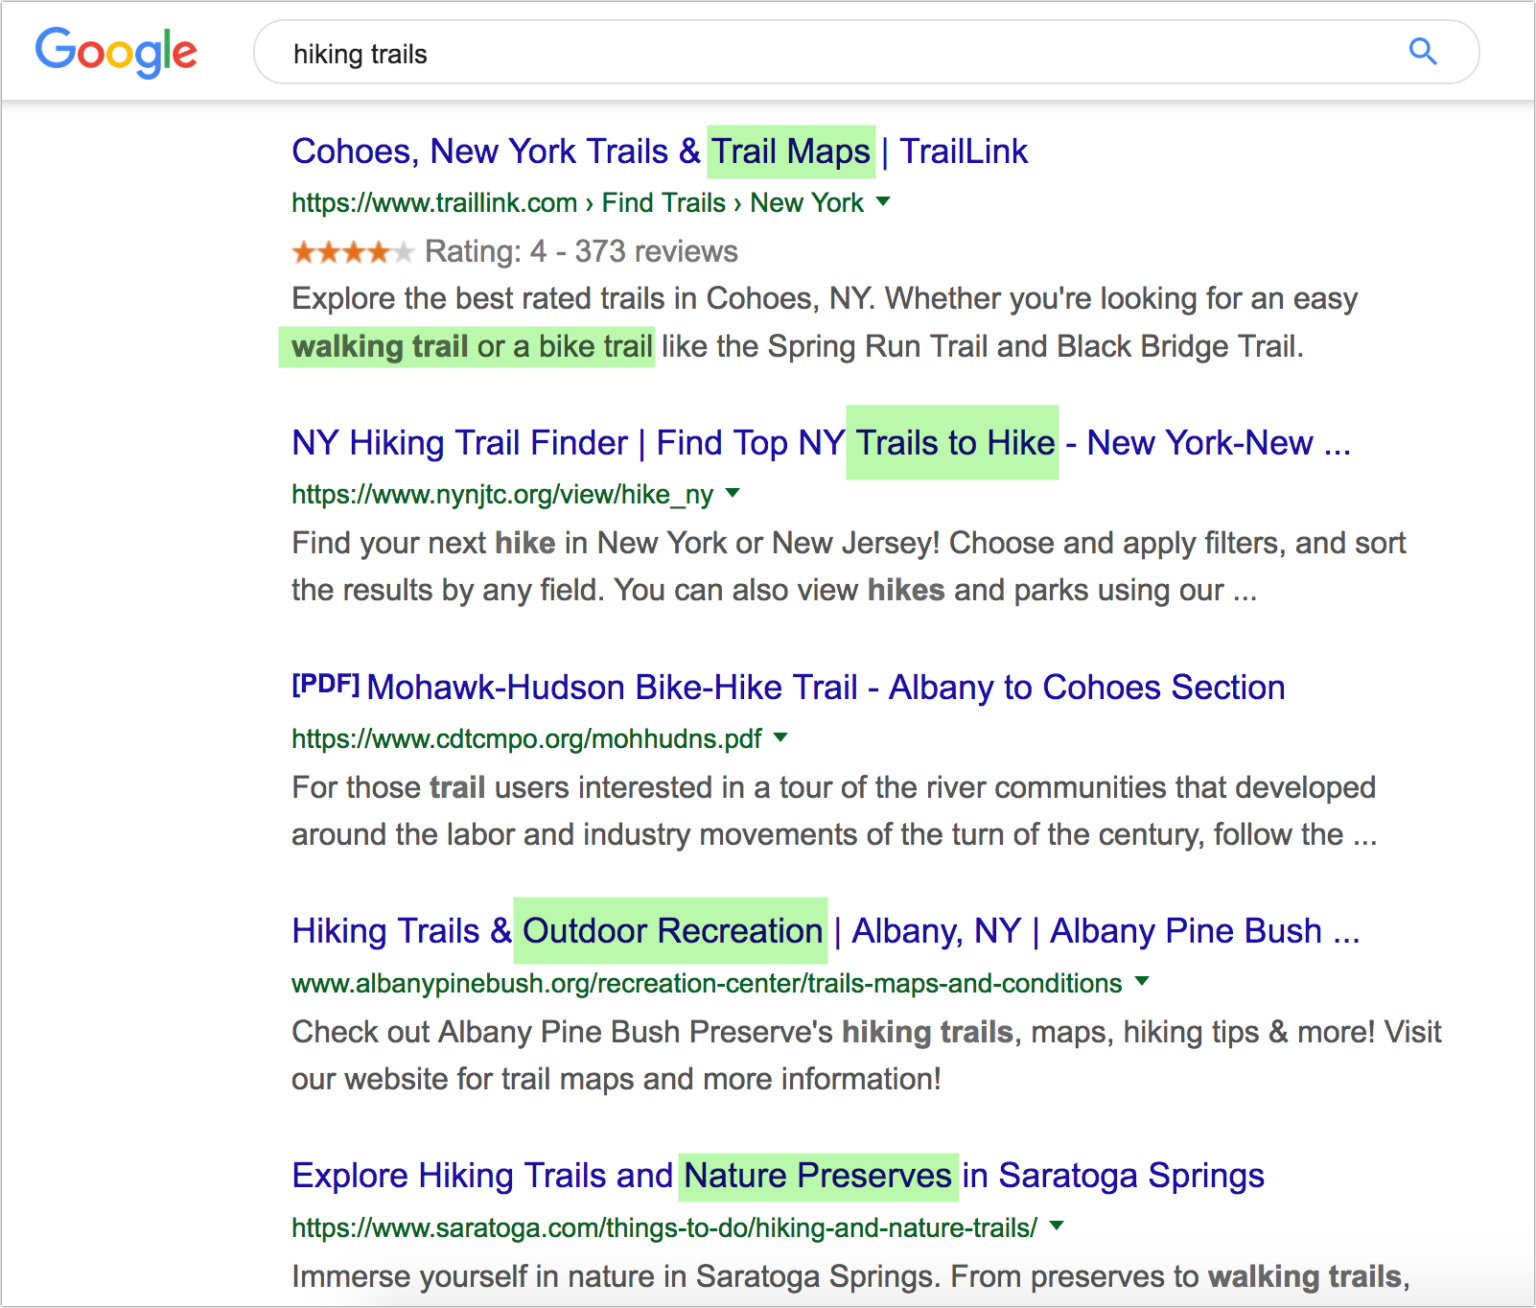Click the star rating under the TrailLink result

(x=351, y=252)
